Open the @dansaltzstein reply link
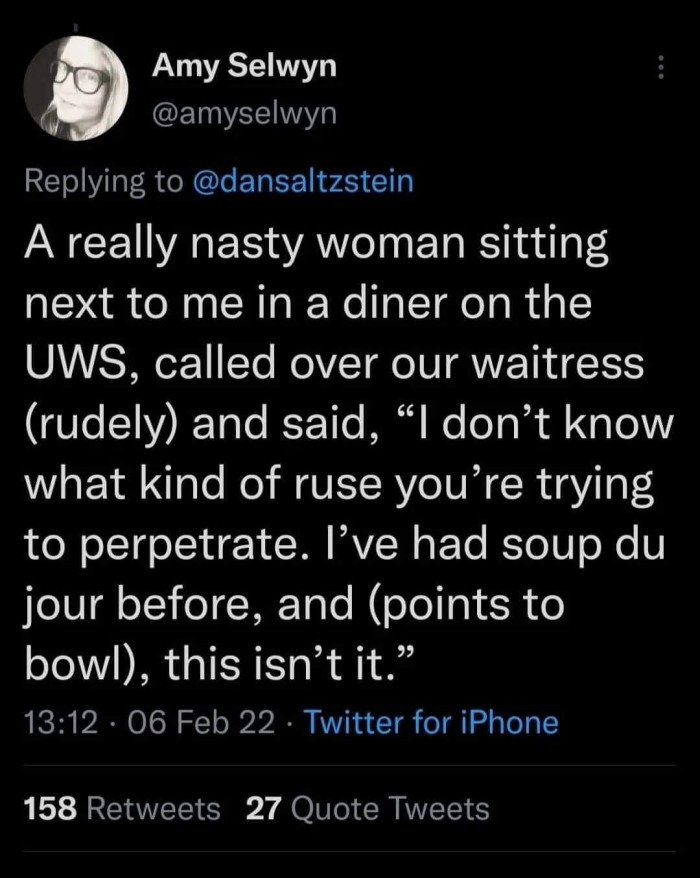Image resolution: width=700 pixels, height=878 pixels. [x=300, y=182]
